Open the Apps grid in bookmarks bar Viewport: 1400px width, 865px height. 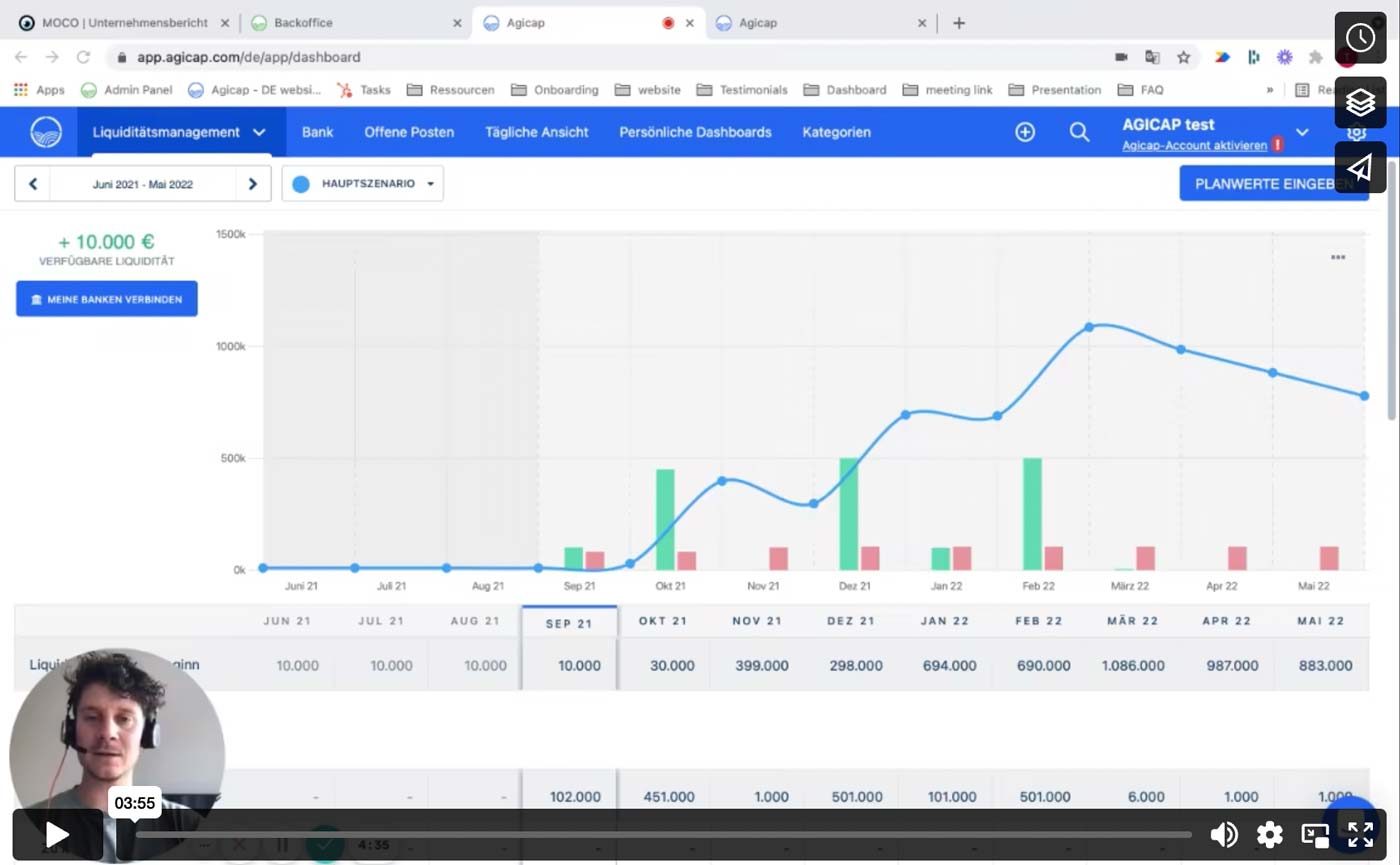(39, 89)
